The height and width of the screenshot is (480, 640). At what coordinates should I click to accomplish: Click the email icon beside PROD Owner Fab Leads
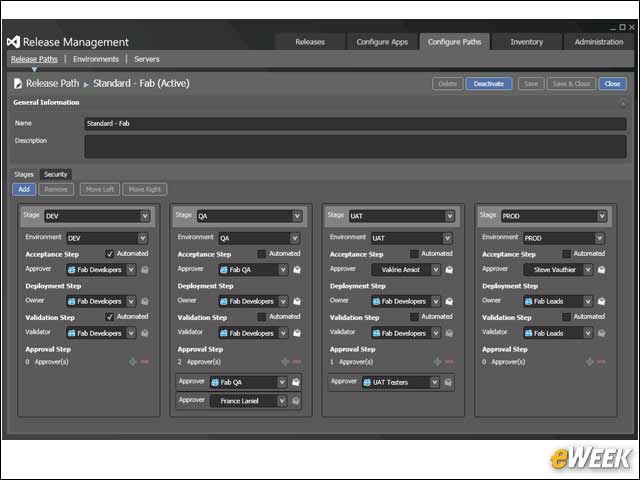601,301
